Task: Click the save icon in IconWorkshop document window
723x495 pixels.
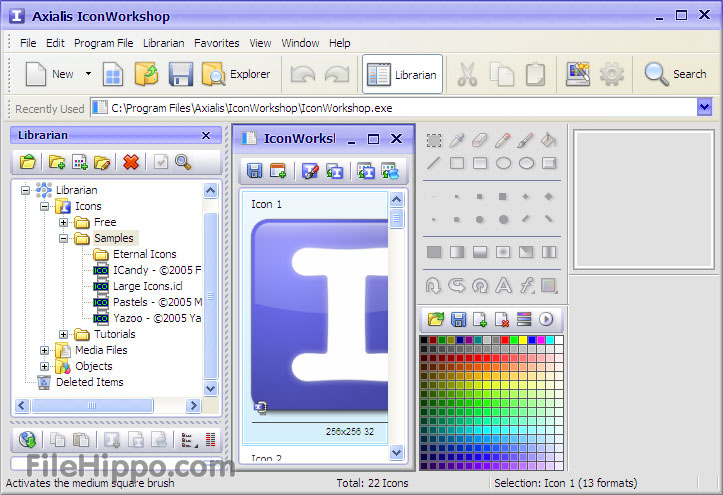Action: click(x=255, y=171)
